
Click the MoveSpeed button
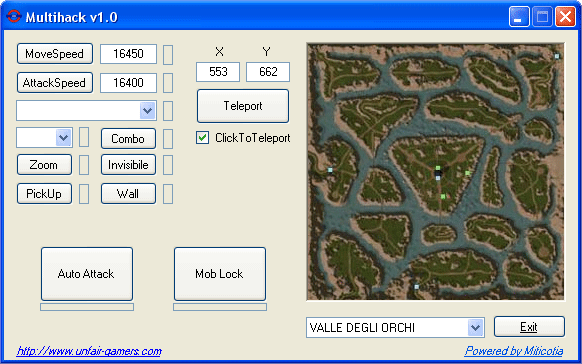point(55,54)
